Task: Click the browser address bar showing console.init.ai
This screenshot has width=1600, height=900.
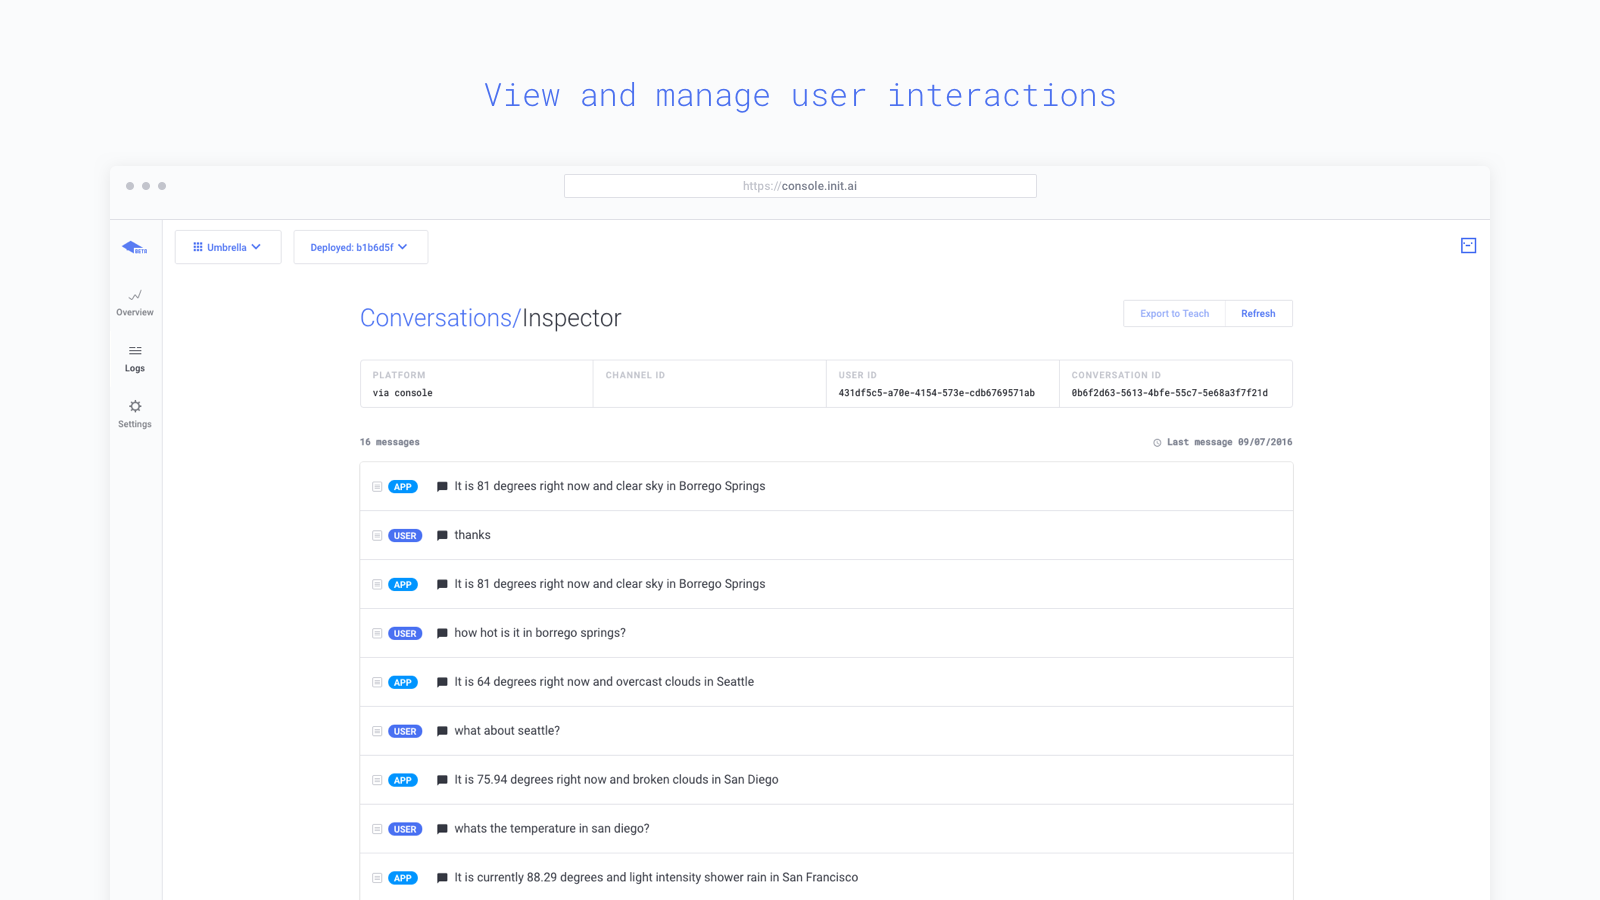Action: click(x=799, y=185)
